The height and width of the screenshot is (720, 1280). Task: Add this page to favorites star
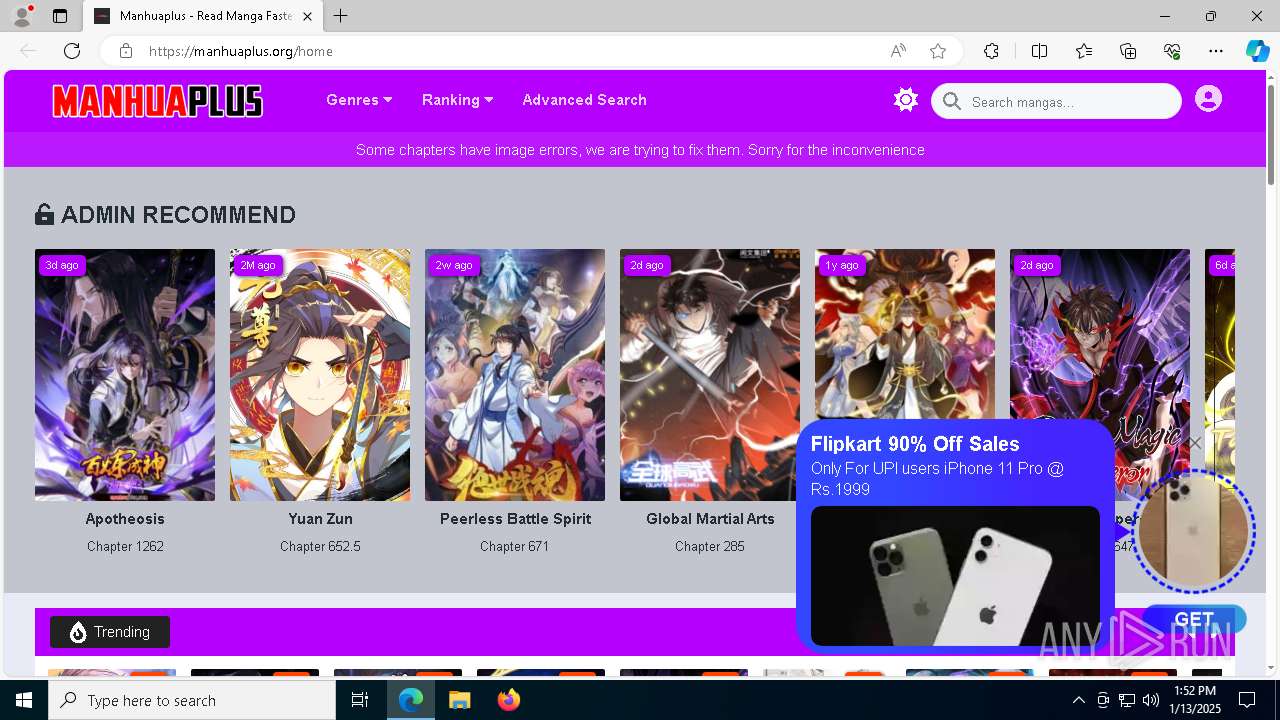point(938,51)
